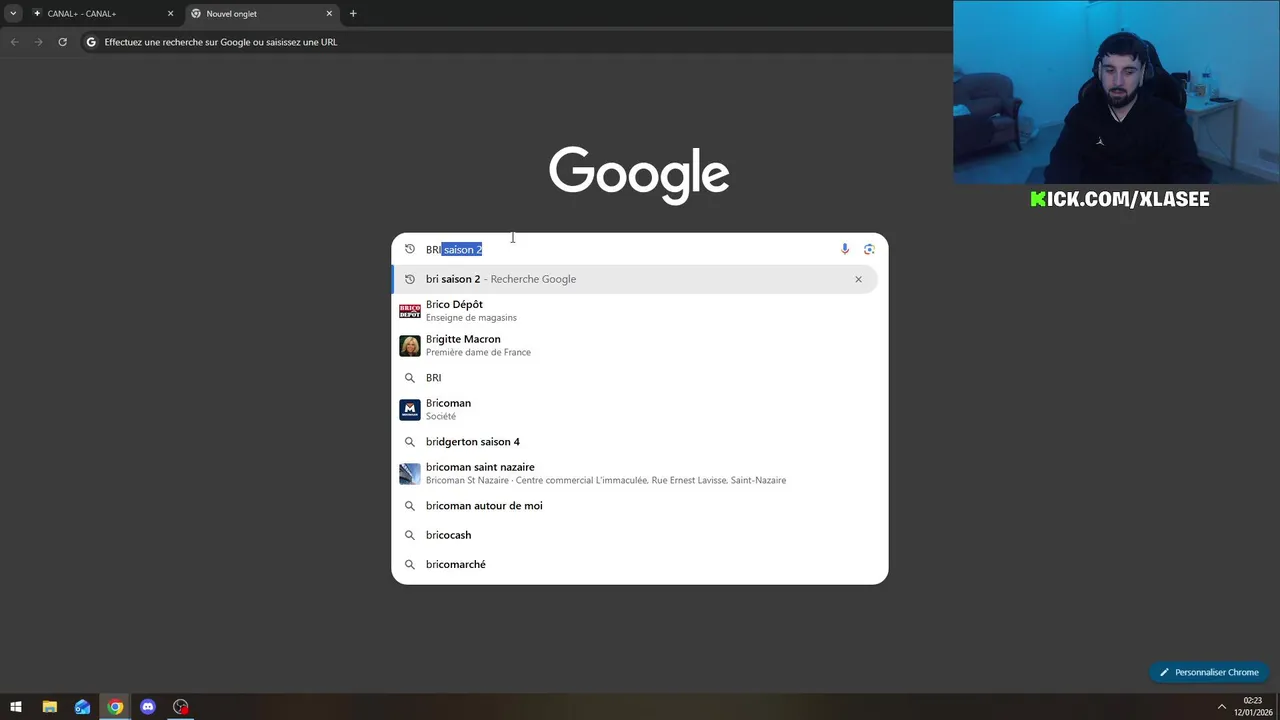Select the Nouvel onglet tab
Screen dimensions: 1280x720
pos(261,14)
